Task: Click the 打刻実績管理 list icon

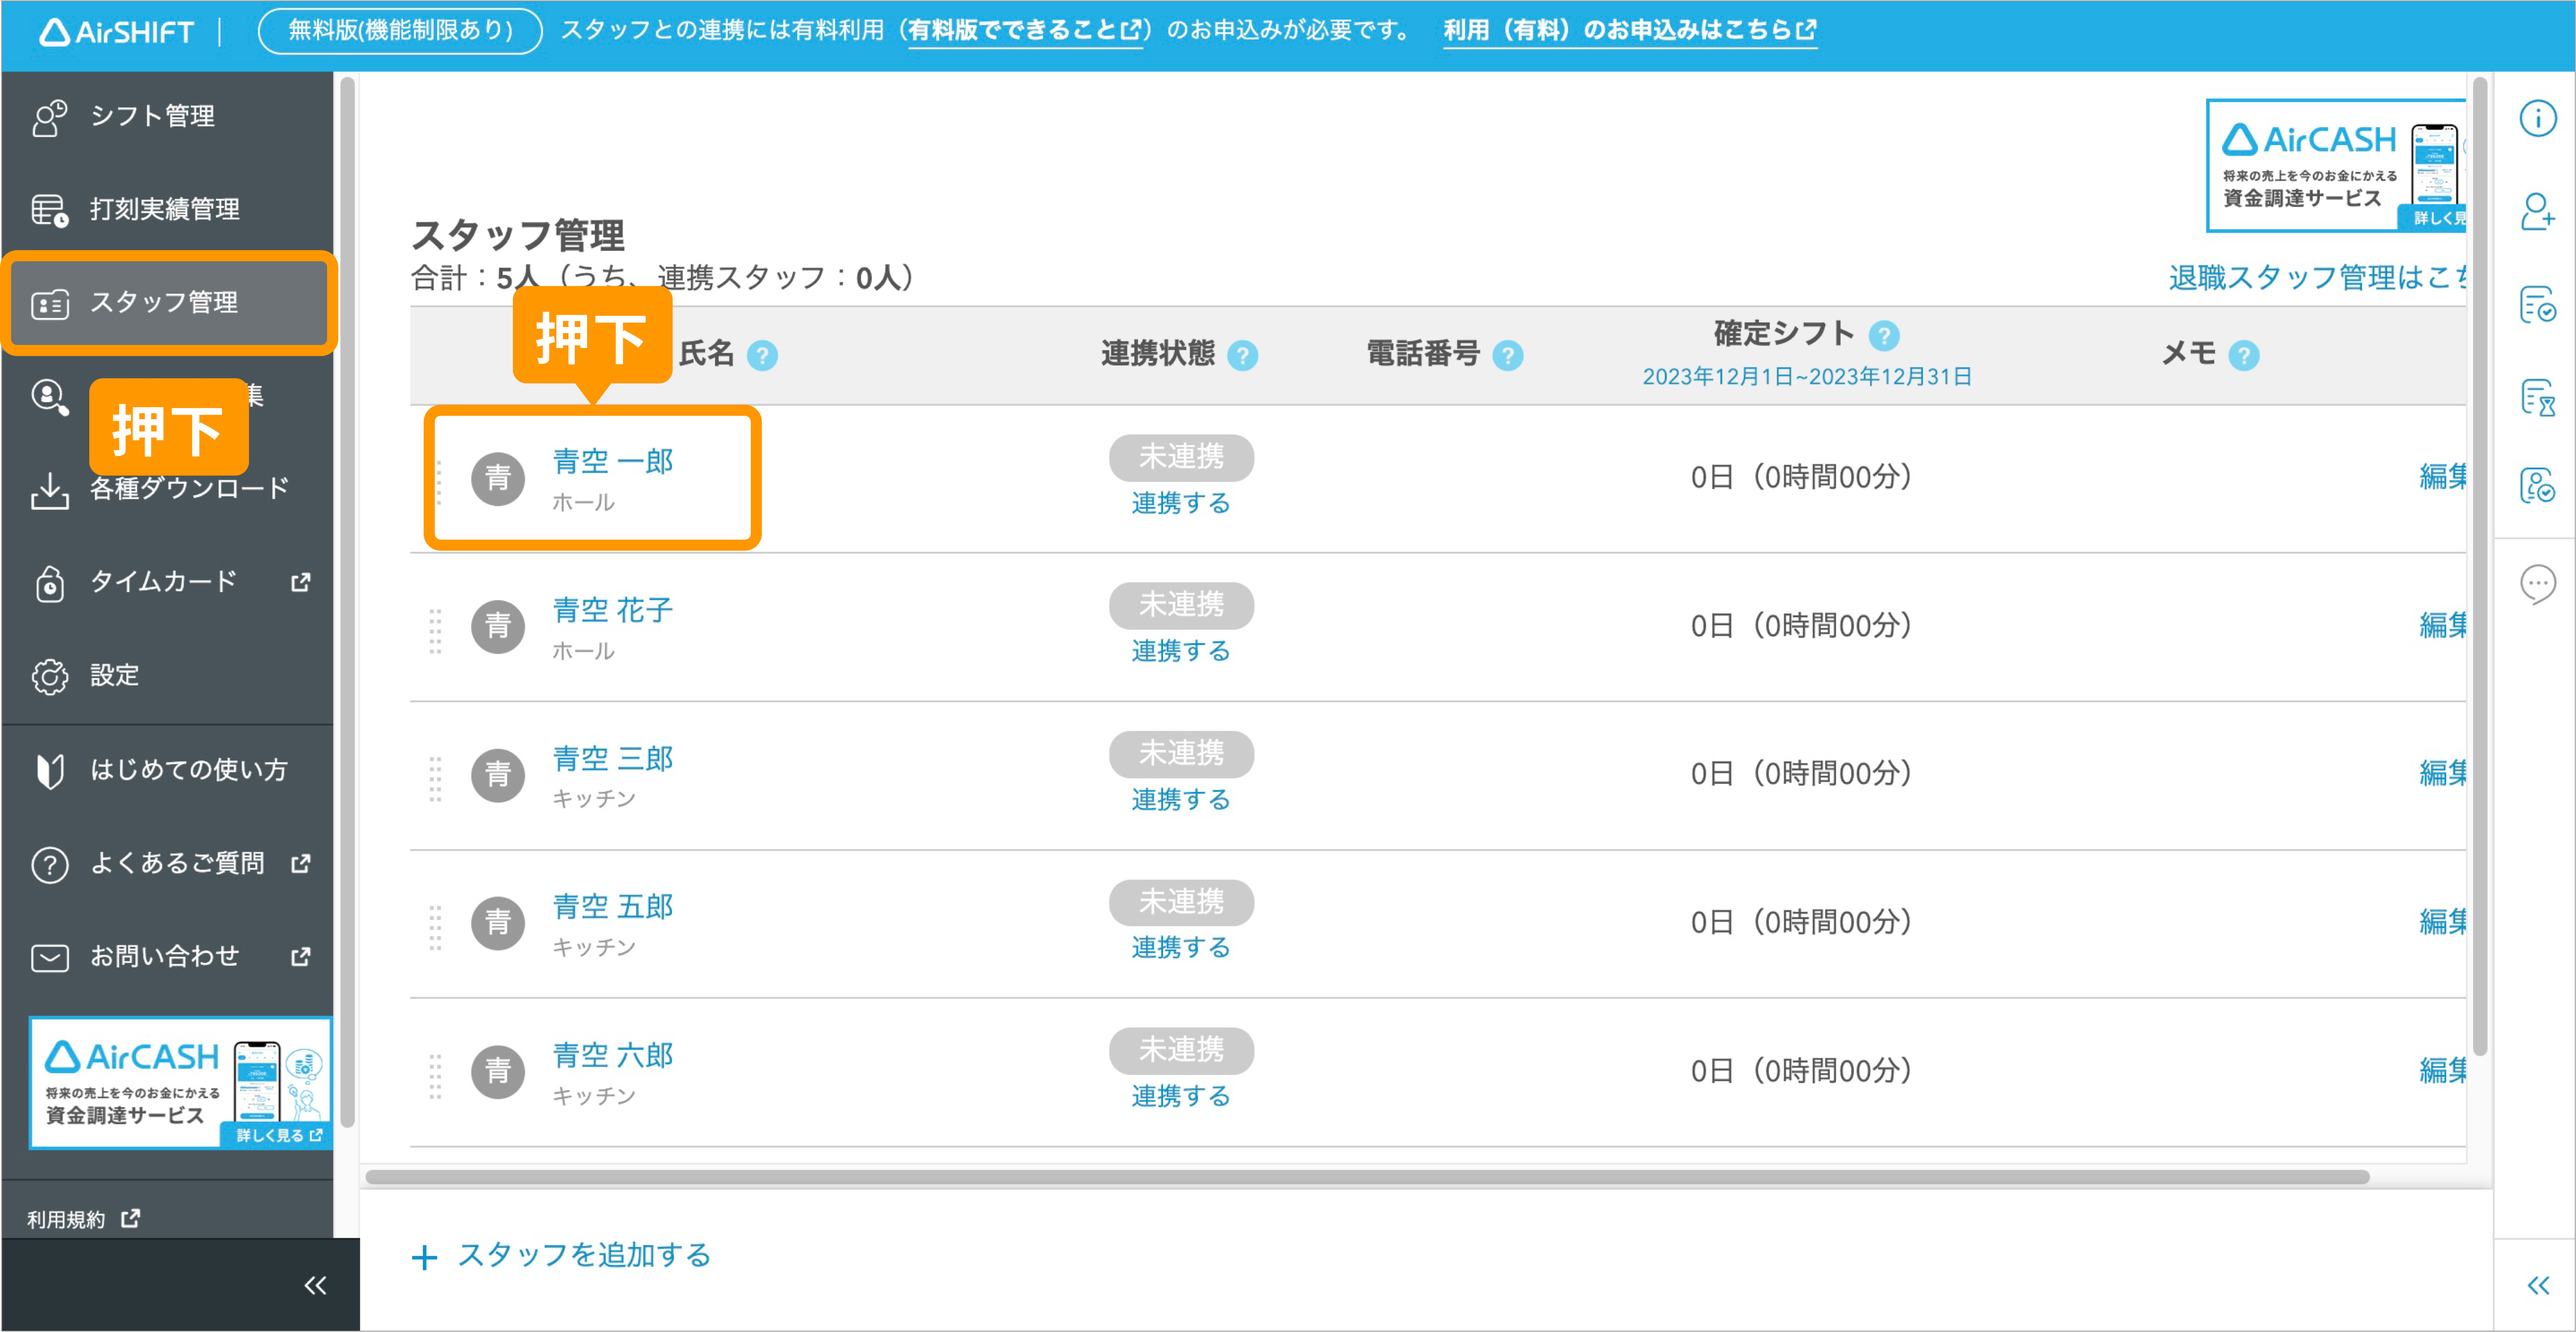Action: click(49, 210)
